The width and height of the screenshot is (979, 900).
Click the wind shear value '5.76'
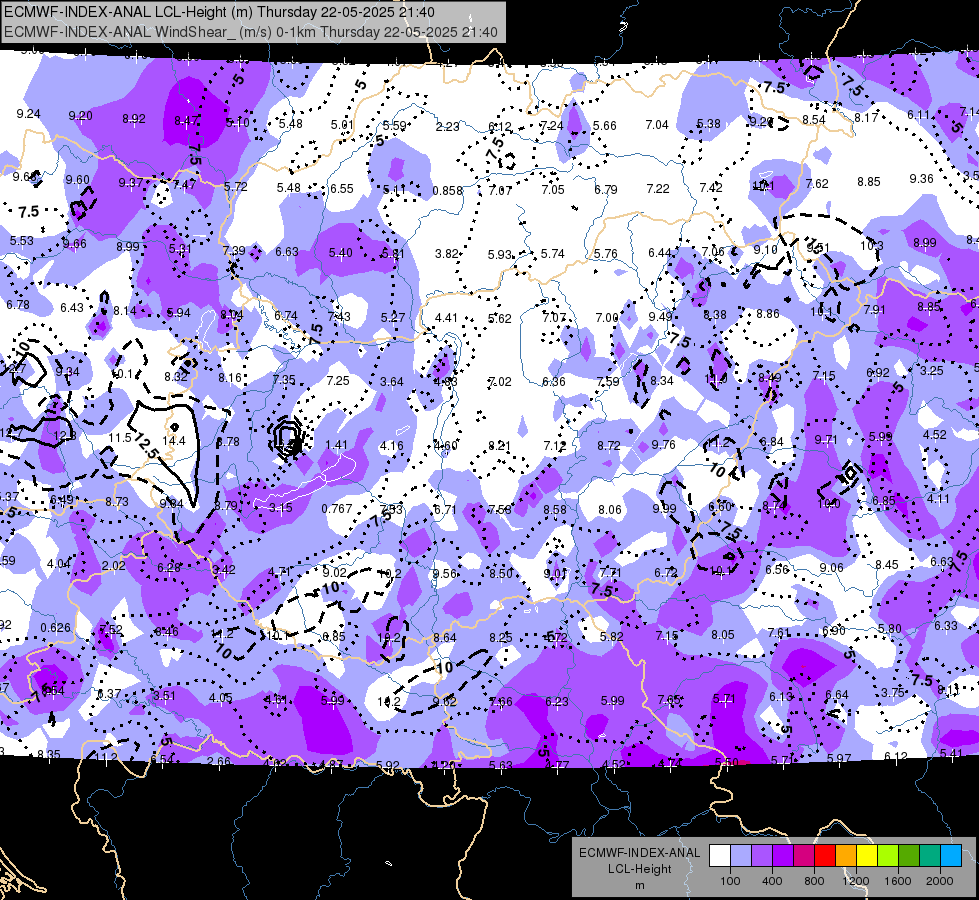click(x=606, y=254)
